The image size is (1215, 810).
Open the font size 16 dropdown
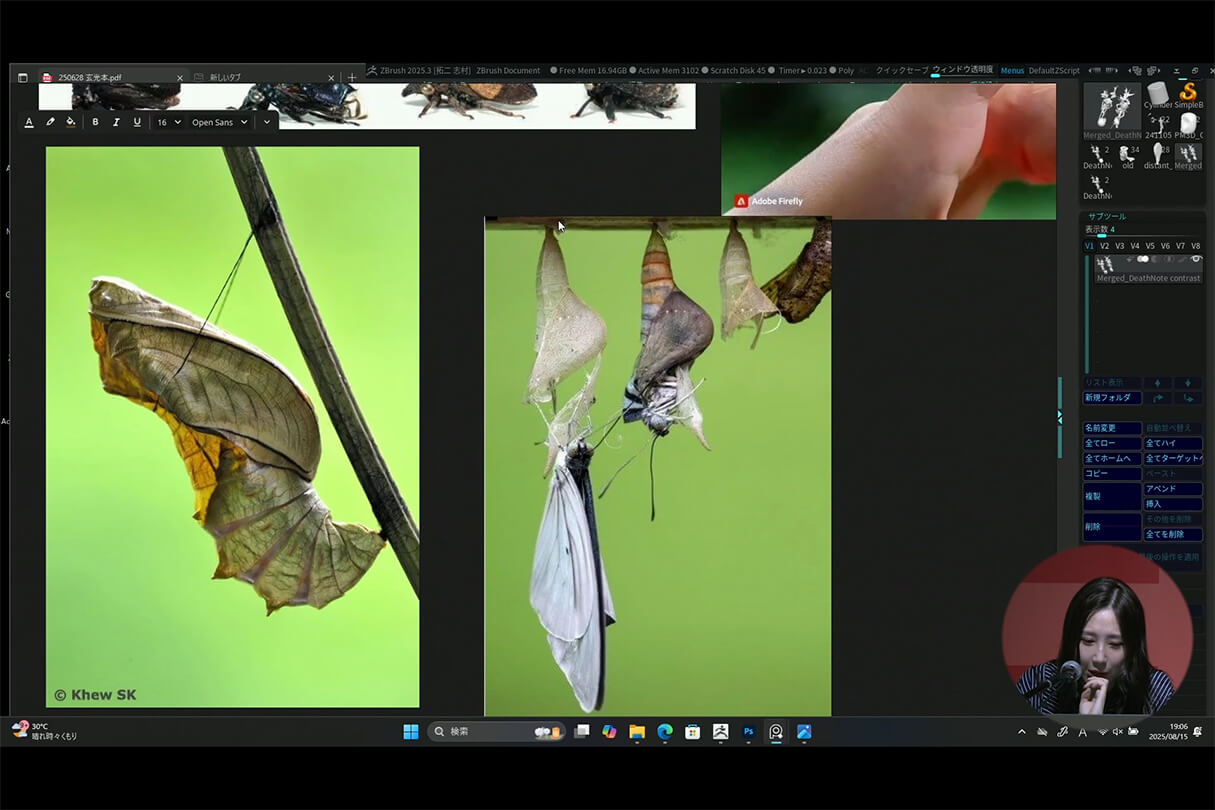click(168, 122)
